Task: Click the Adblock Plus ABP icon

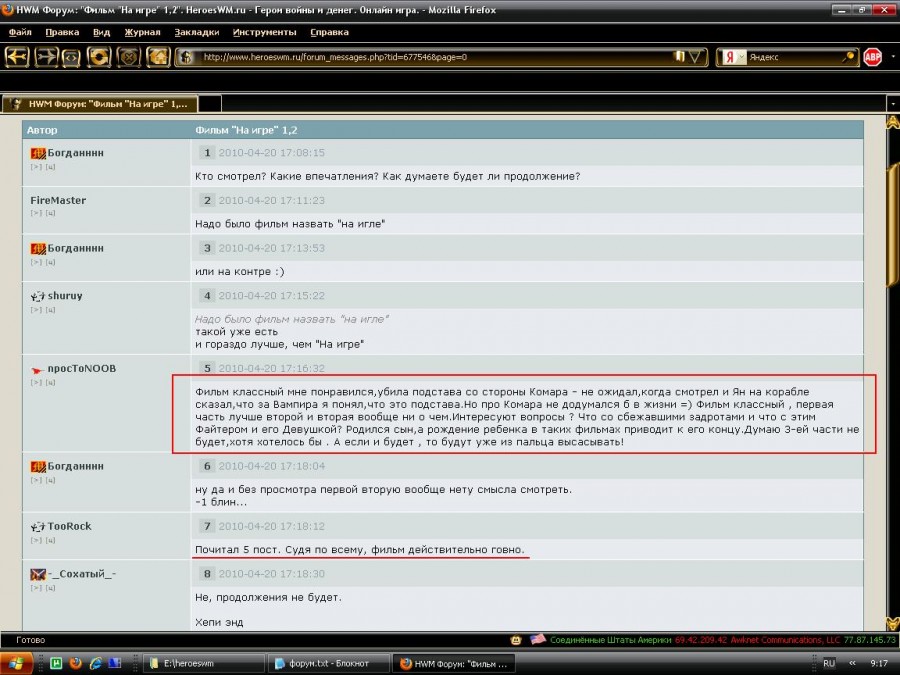Action: click(x=872, y=57)
